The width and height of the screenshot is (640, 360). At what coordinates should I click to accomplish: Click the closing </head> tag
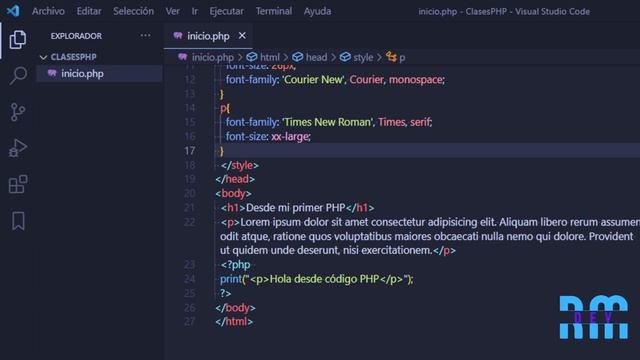point(235,179)
